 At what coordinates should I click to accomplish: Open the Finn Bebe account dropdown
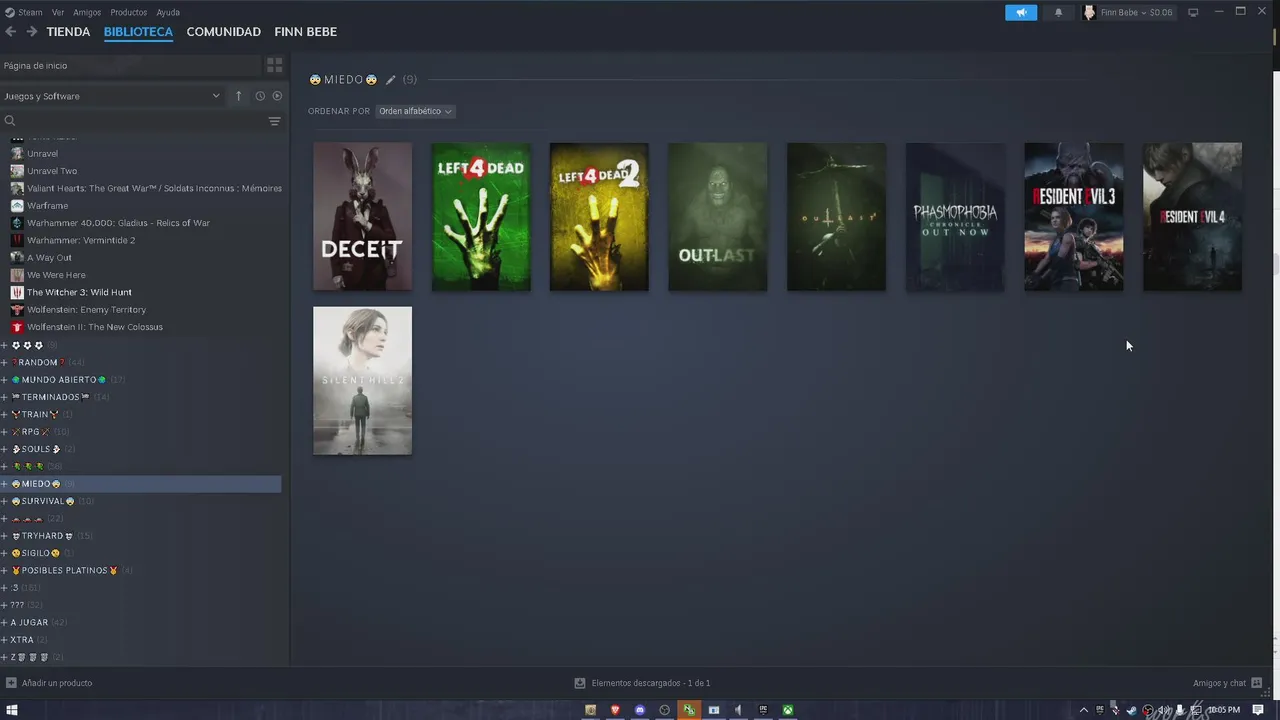click(x=1130, y=12)
